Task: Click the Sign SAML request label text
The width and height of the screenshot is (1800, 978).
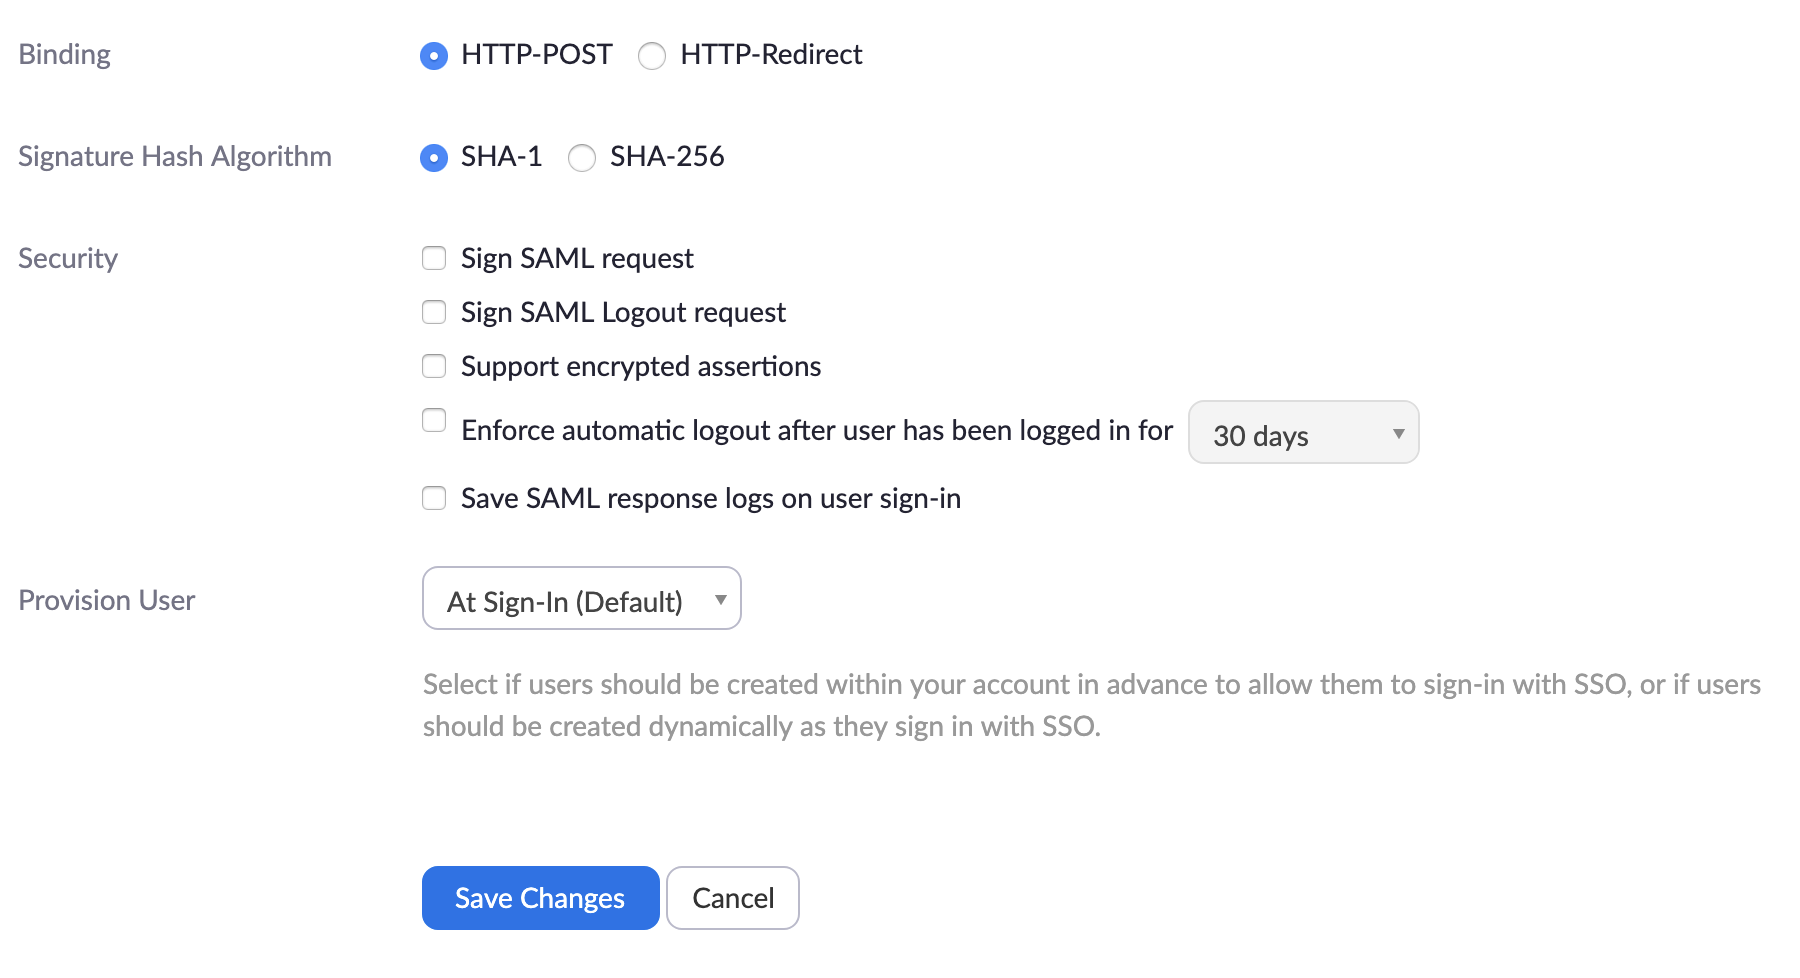Action: 576,258
